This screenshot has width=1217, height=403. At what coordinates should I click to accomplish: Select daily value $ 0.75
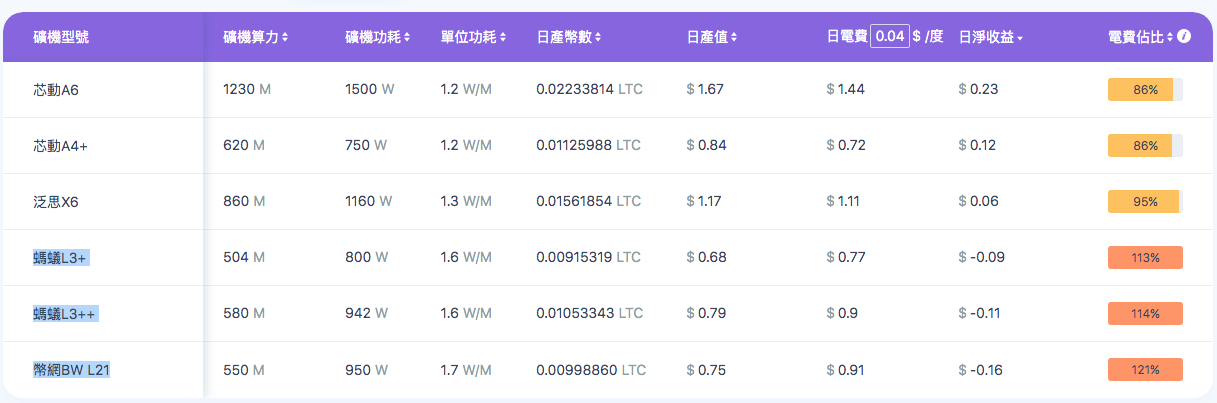click(707, 369)
